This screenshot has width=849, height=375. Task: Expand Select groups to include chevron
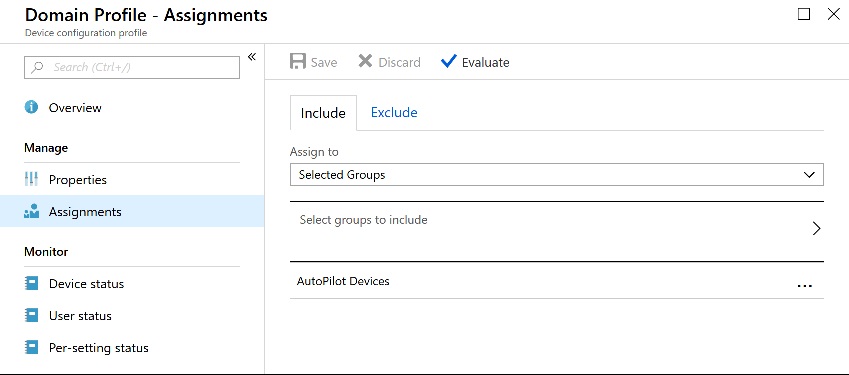(x=817, y=228)
